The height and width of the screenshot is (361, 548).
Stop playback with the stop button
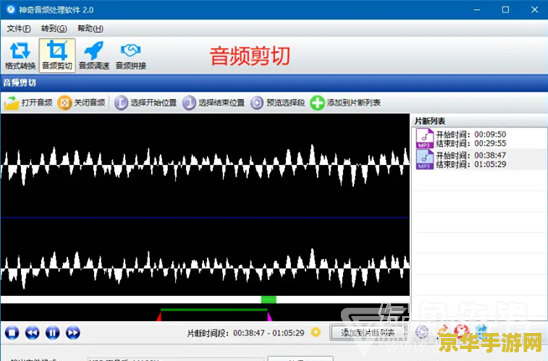[12, 333]
